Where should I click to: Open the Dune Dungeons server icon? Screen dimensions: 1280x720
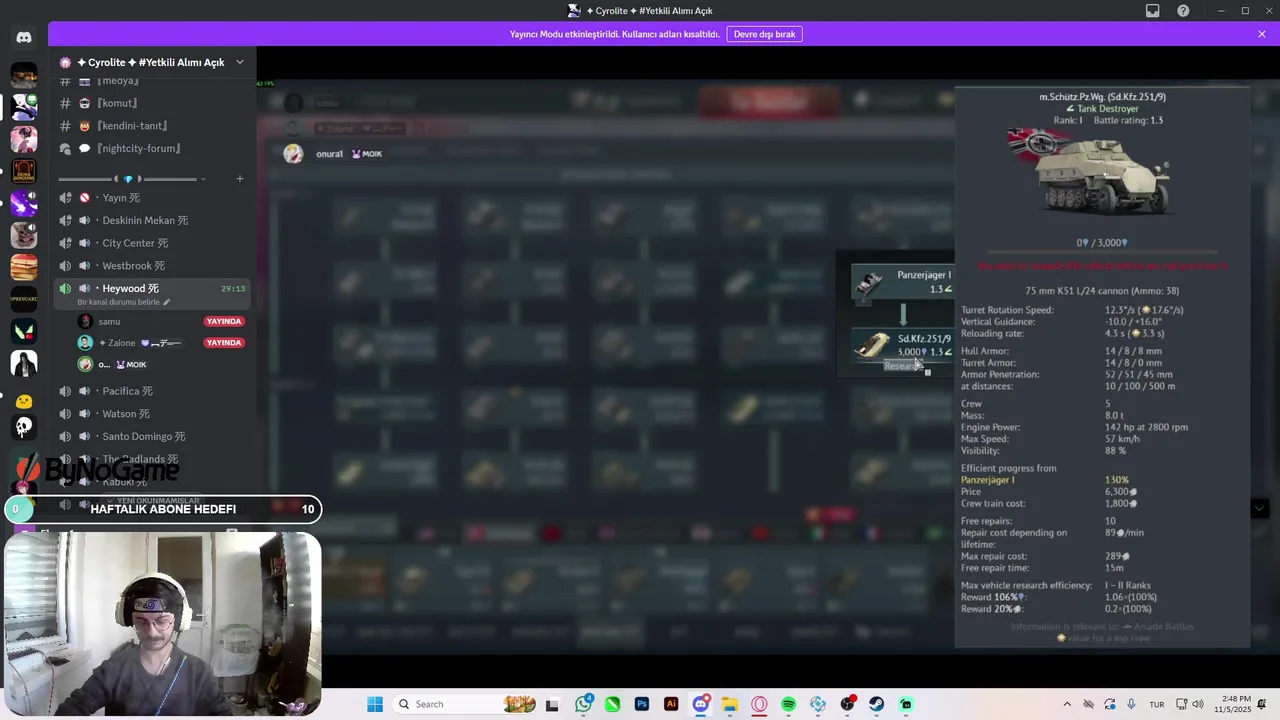[24, 171]
